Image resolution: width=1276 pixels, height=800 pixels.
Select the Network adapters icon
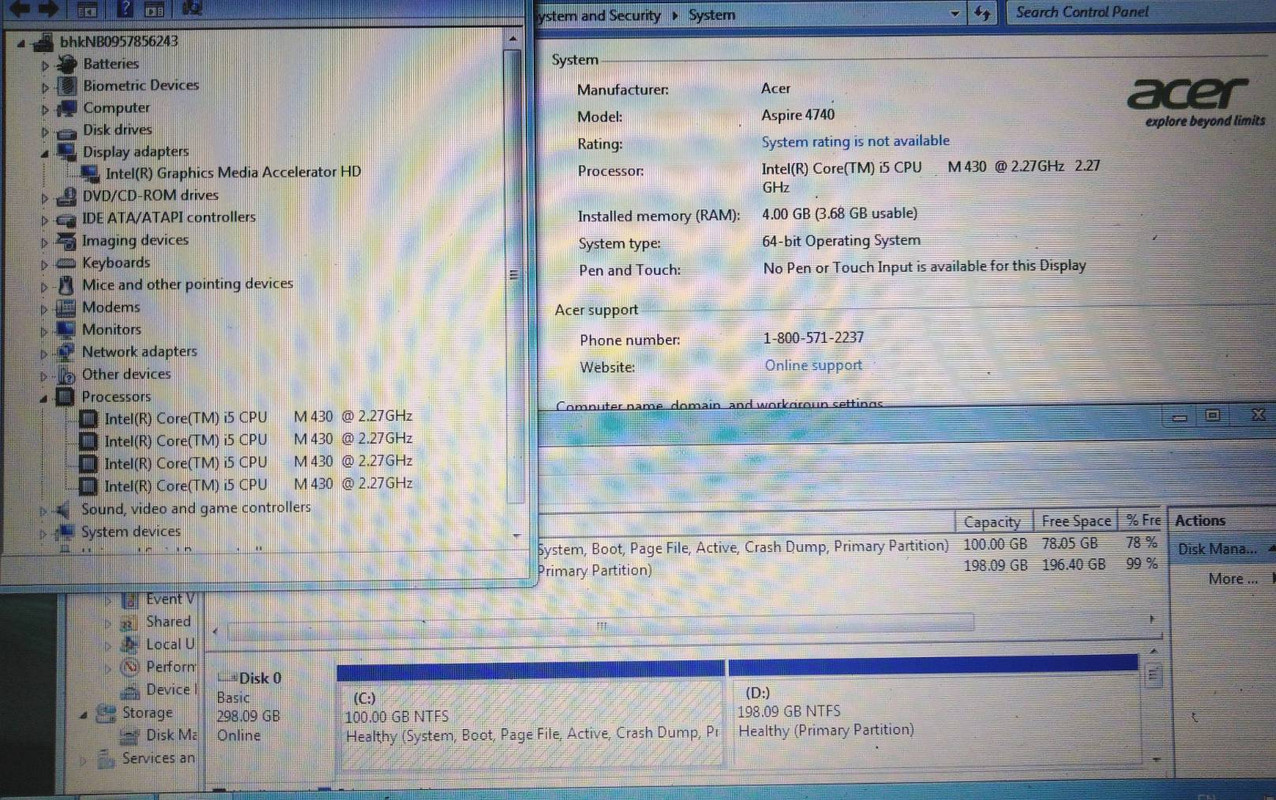point(67,352)
